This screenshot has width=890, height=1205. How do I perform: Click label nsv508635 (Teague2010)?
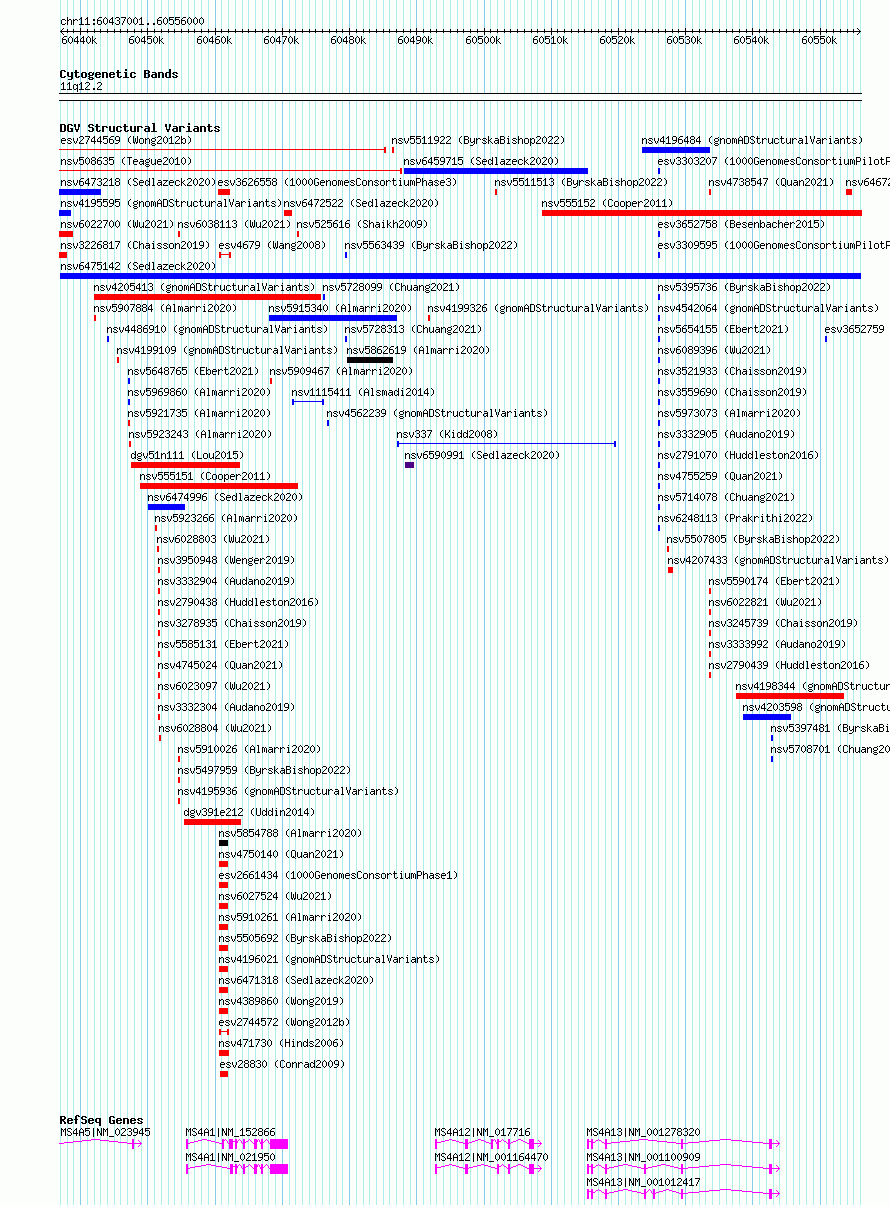tap(125, 161)
